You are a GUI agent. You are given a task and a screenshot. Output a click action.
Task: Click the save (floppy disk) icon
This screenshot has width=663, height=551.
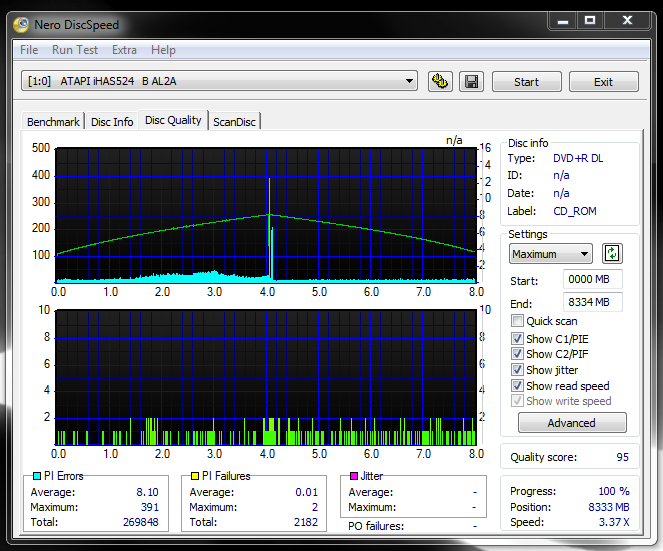coord(470,82)
